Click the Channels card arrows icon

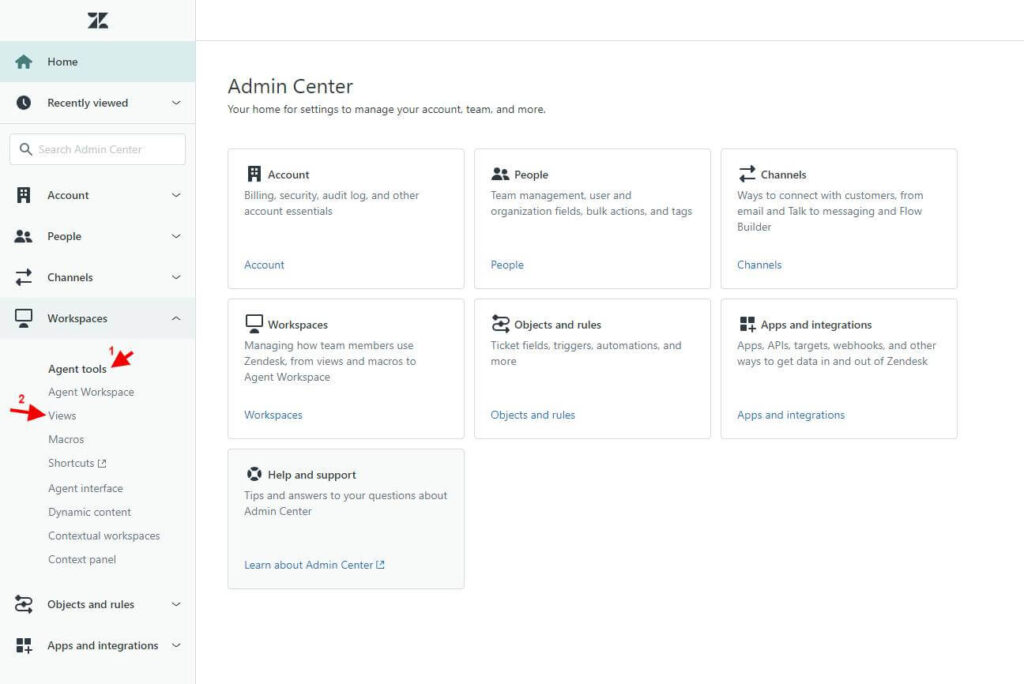(x=746, y=174)
